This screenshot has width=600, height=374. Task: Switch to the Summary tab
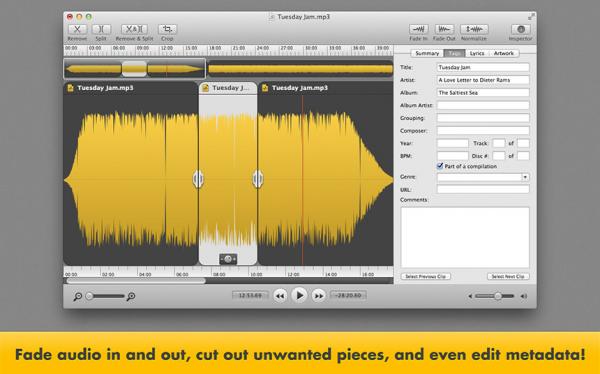pyautogui.click(x=427, y=53)
